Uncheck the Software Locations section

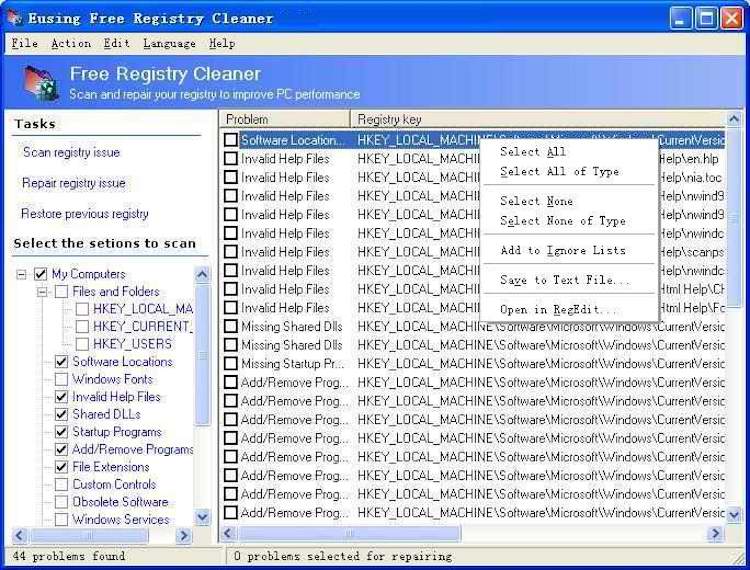coord(62,362)
